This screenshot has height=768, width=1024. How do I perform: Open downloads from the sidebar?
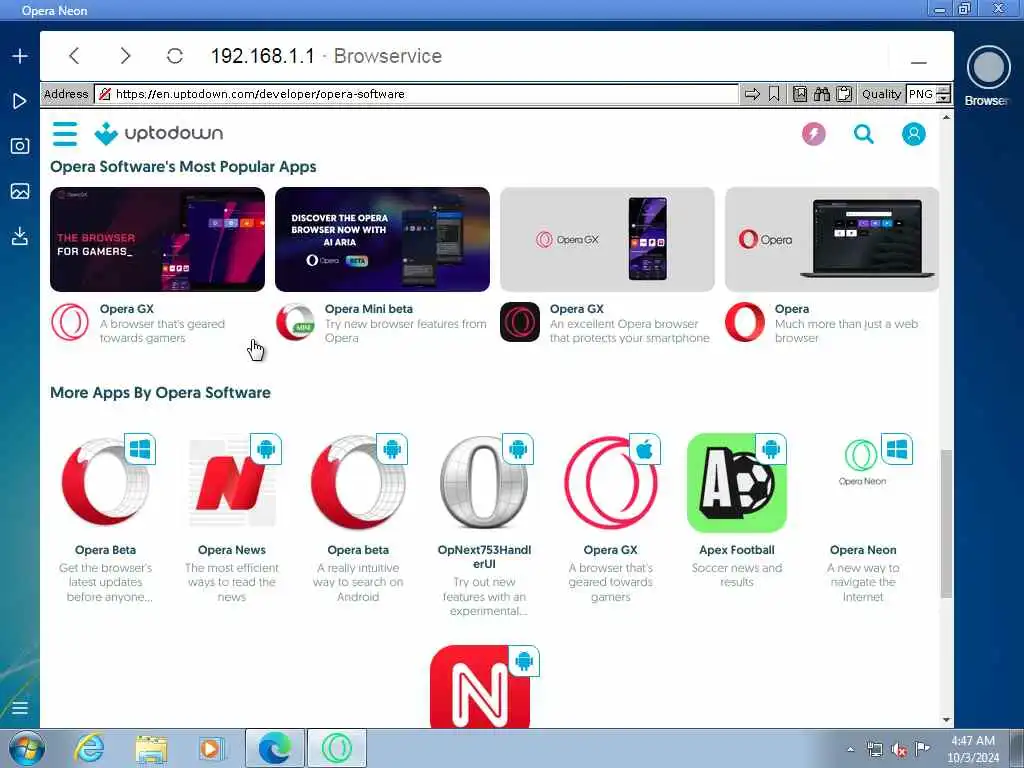pos(20,236)
